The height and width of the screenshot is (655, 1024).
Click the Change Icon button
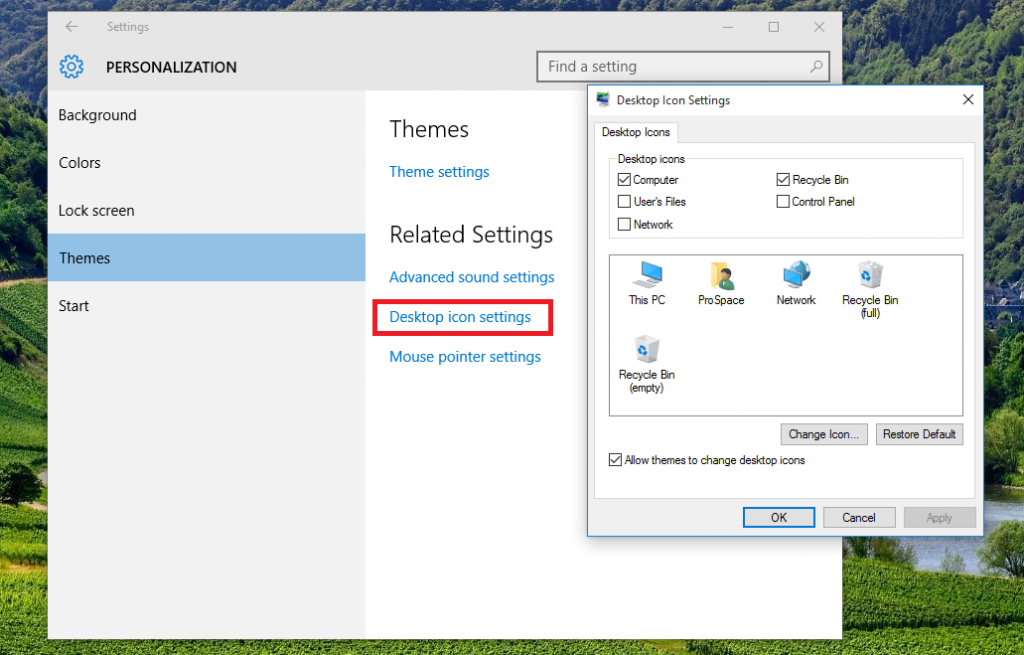(x=823, y=434)
